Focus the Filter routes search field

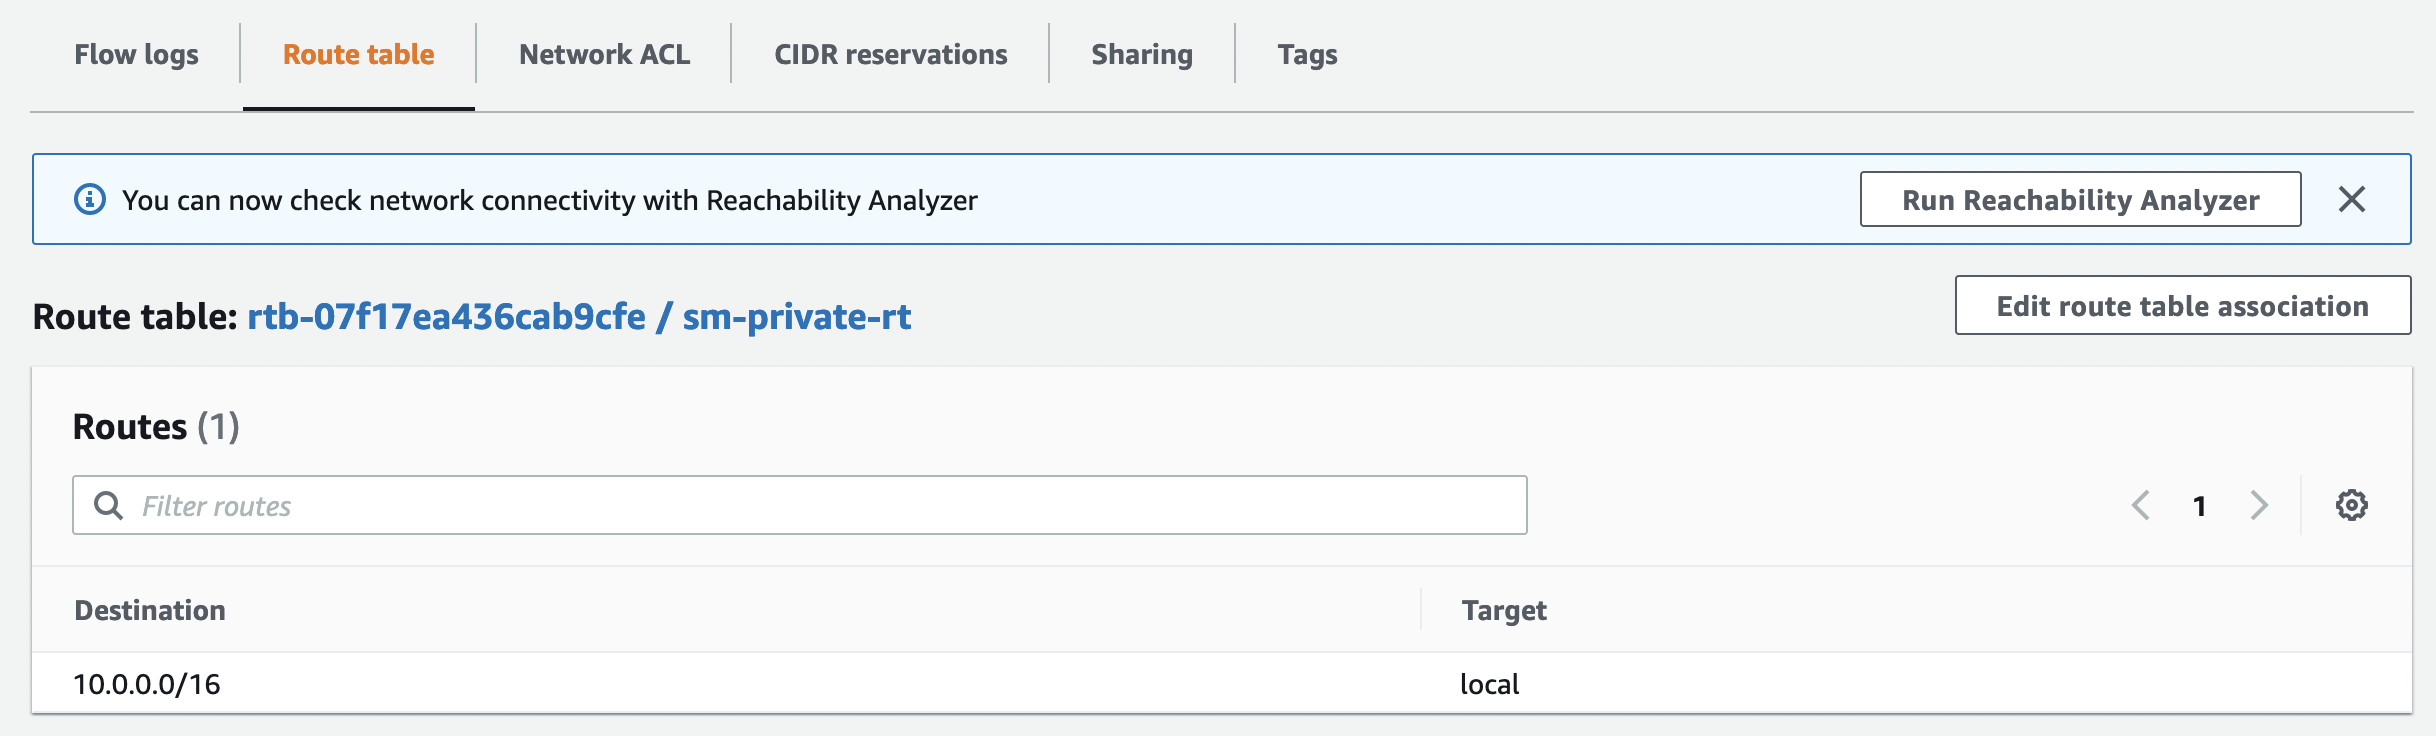pos(799,505)
